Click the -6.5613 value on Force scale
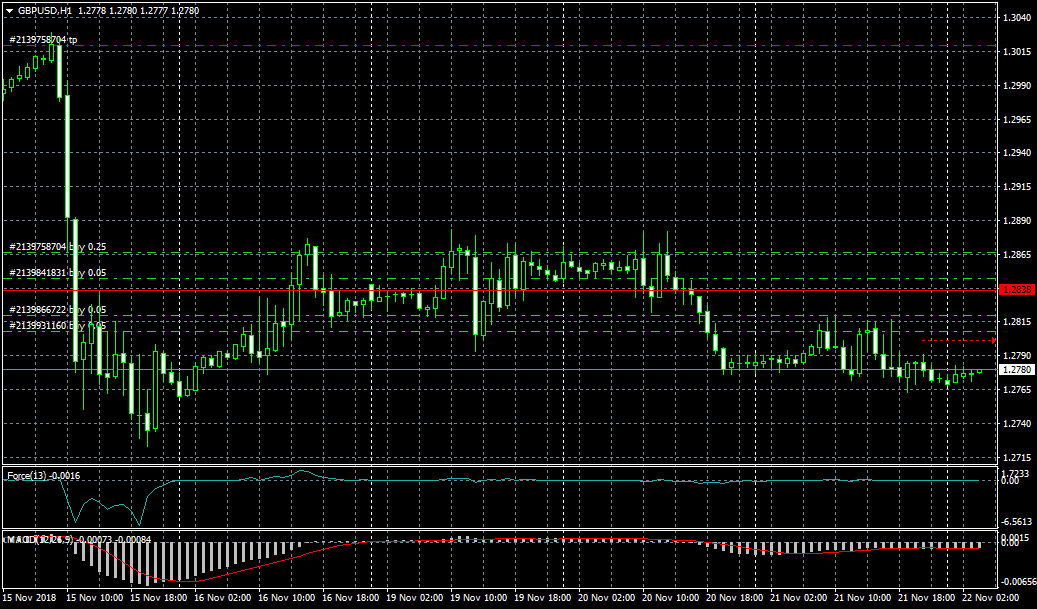1037x609 pixels. coord(1019,521)
